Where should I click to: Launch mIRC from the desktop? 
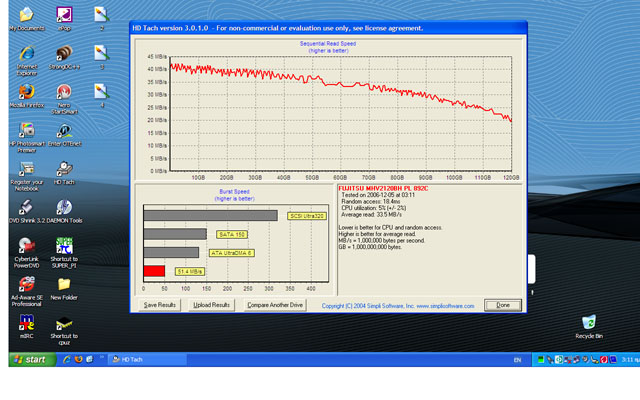(27, 327)
